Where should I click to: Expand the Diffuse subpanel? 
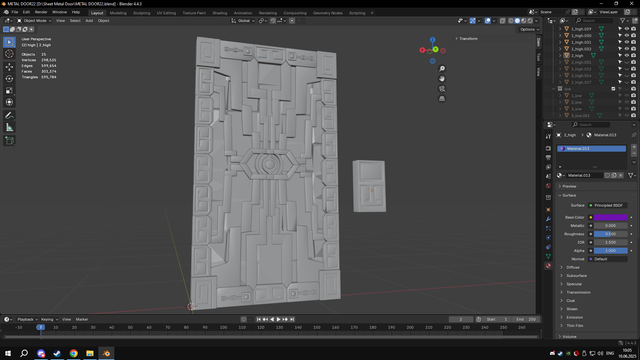562,267
